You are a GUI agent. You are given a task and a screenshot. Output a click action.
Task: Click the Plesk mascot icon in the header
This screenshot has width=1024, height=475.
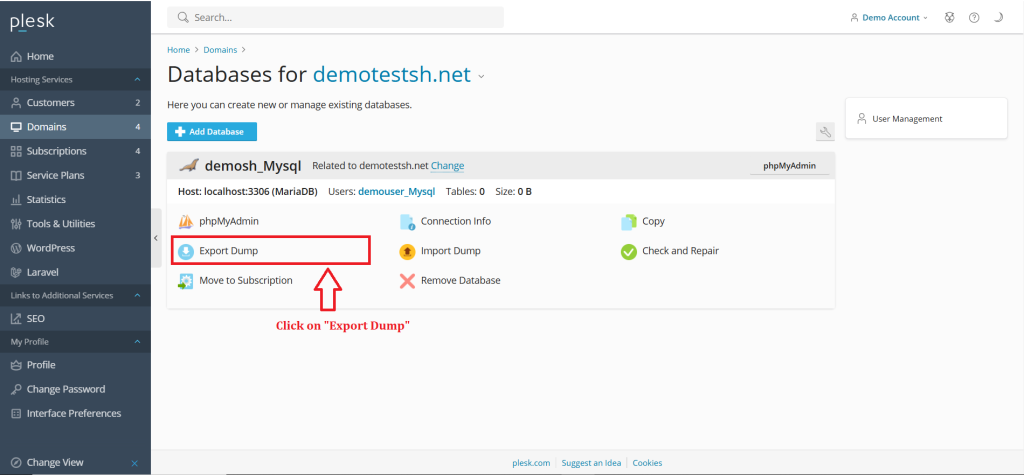tap(950, 18)
